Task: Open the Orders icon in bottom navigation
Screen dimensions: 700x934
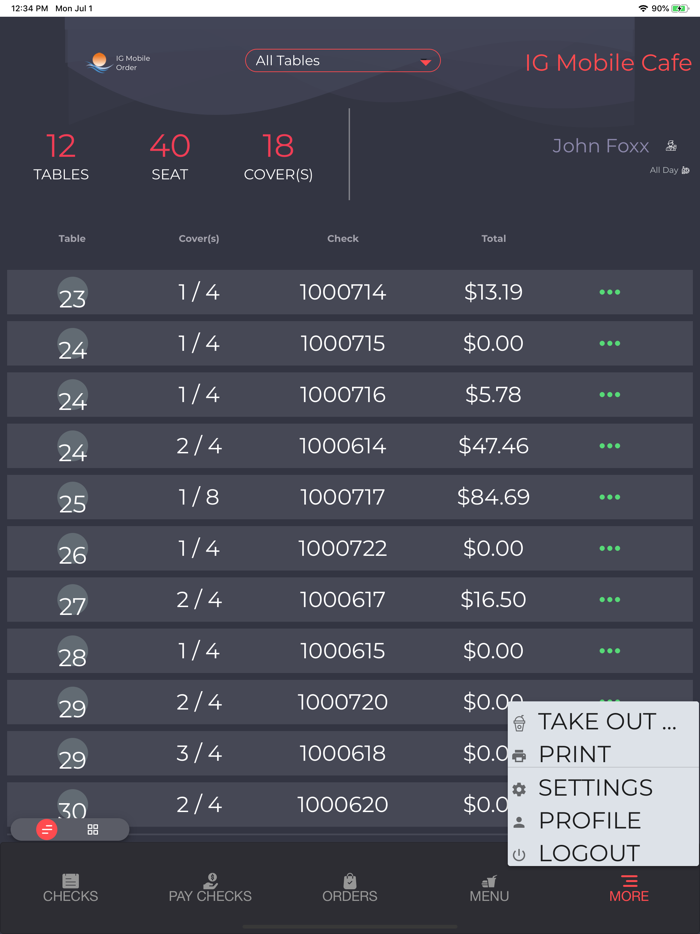Action: pyautogui.click(x=349, y=883)
